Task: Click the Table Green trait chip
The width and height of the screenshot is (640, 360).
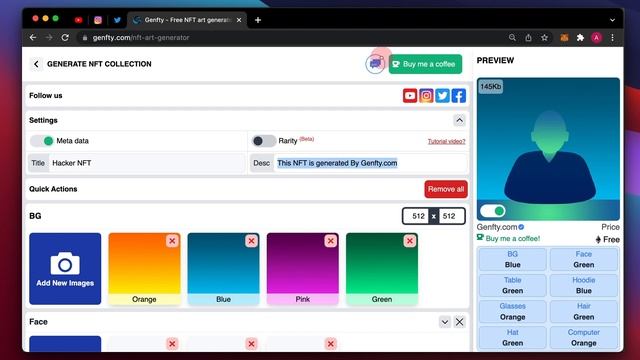Action: (x=512, y=285)
